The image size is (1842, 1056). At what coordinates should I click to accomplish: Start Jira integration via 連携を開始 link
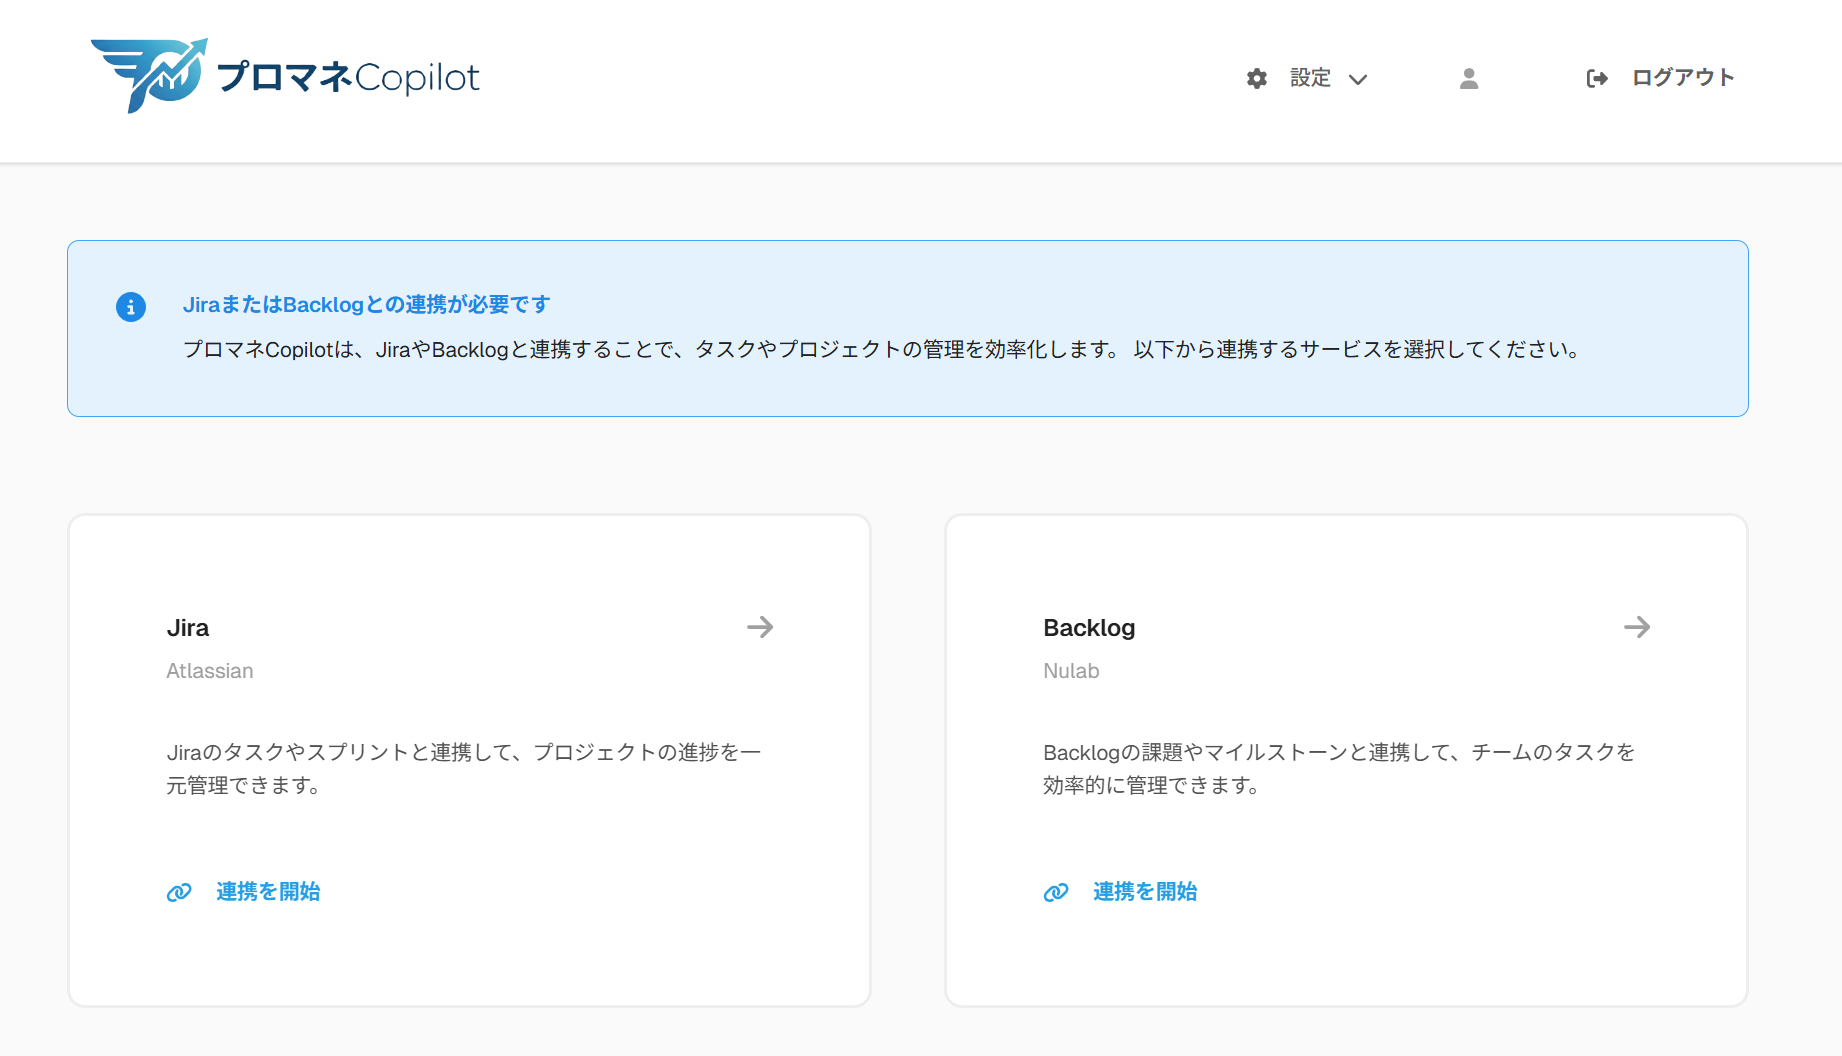click(267, 891)
